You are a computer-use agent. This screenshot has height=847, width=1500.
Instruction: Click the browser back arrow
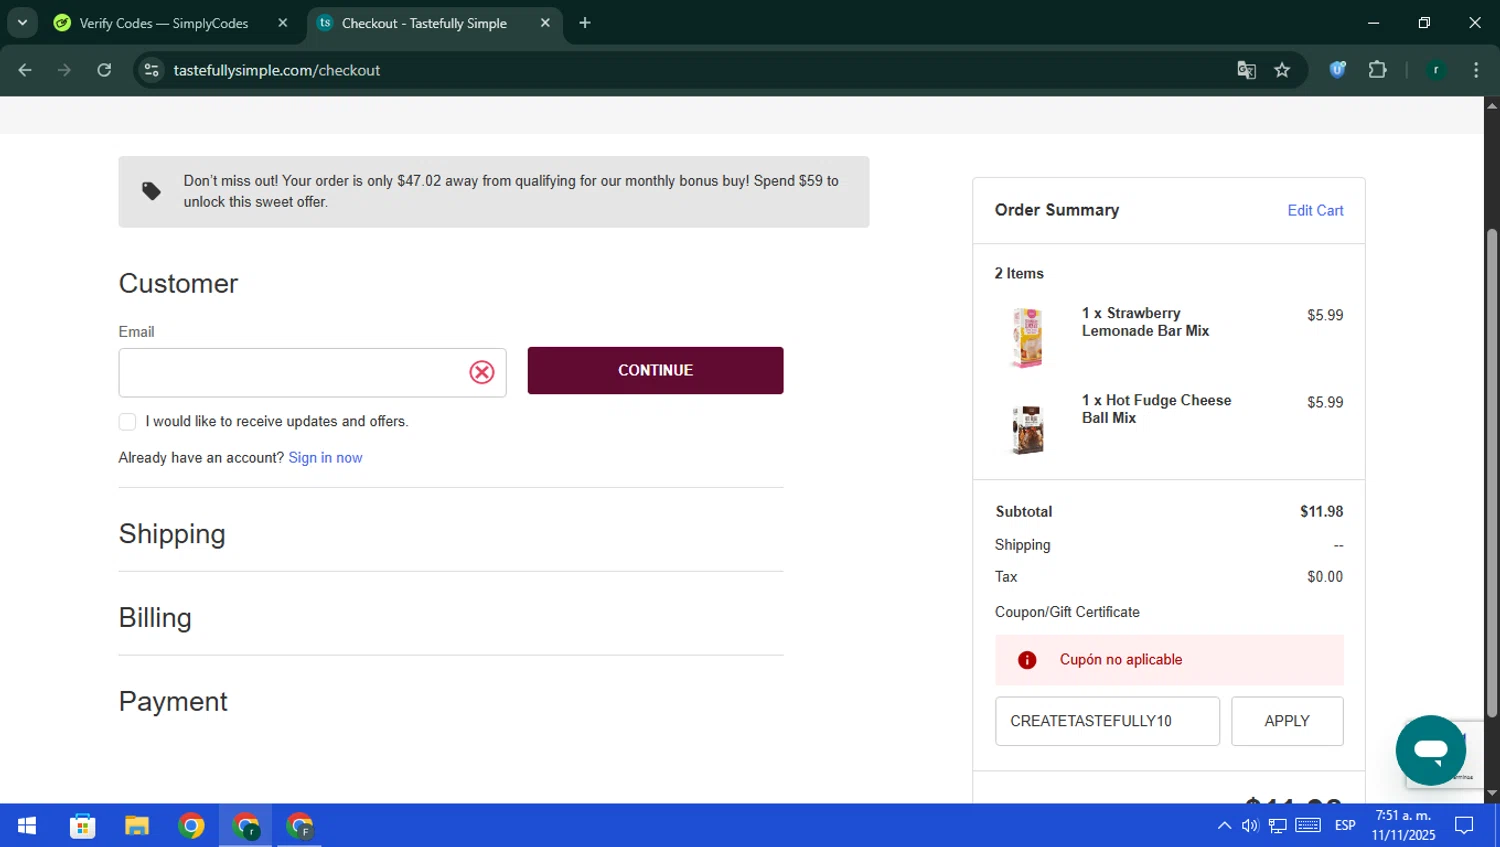point(25,70)
